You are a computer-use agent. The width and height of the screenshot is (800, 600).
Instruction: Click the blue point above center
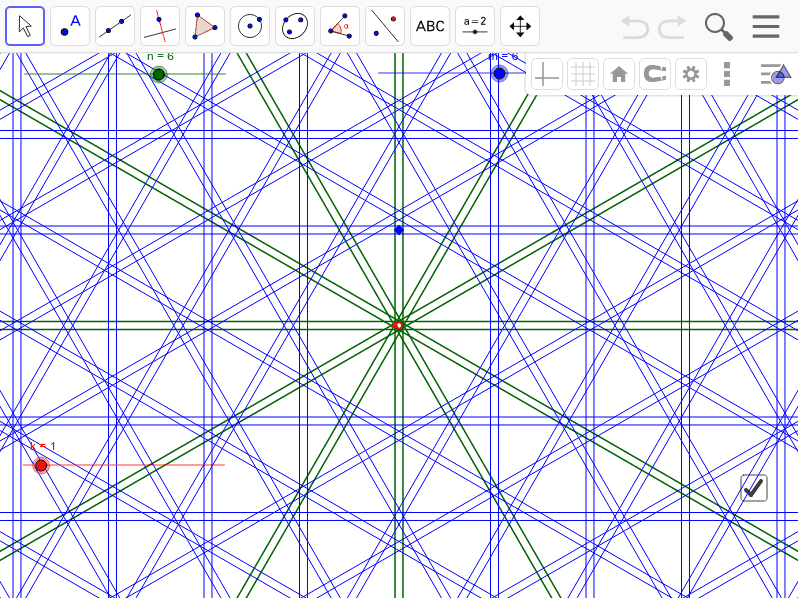tap(399, 230)
